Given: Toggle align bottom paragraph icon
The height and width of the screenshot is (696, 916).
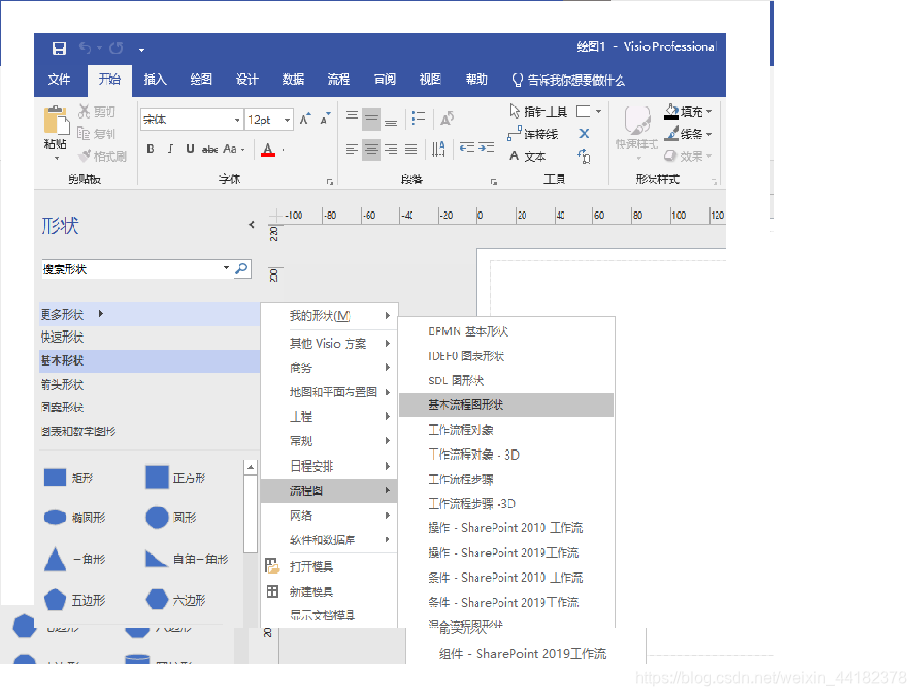Looking at the screenshot, I should pos(391,120).
